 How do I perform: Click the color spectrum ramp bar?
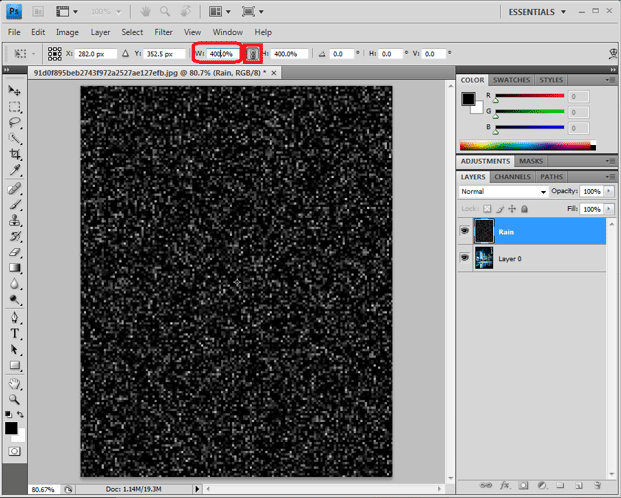tap(525, 146)
